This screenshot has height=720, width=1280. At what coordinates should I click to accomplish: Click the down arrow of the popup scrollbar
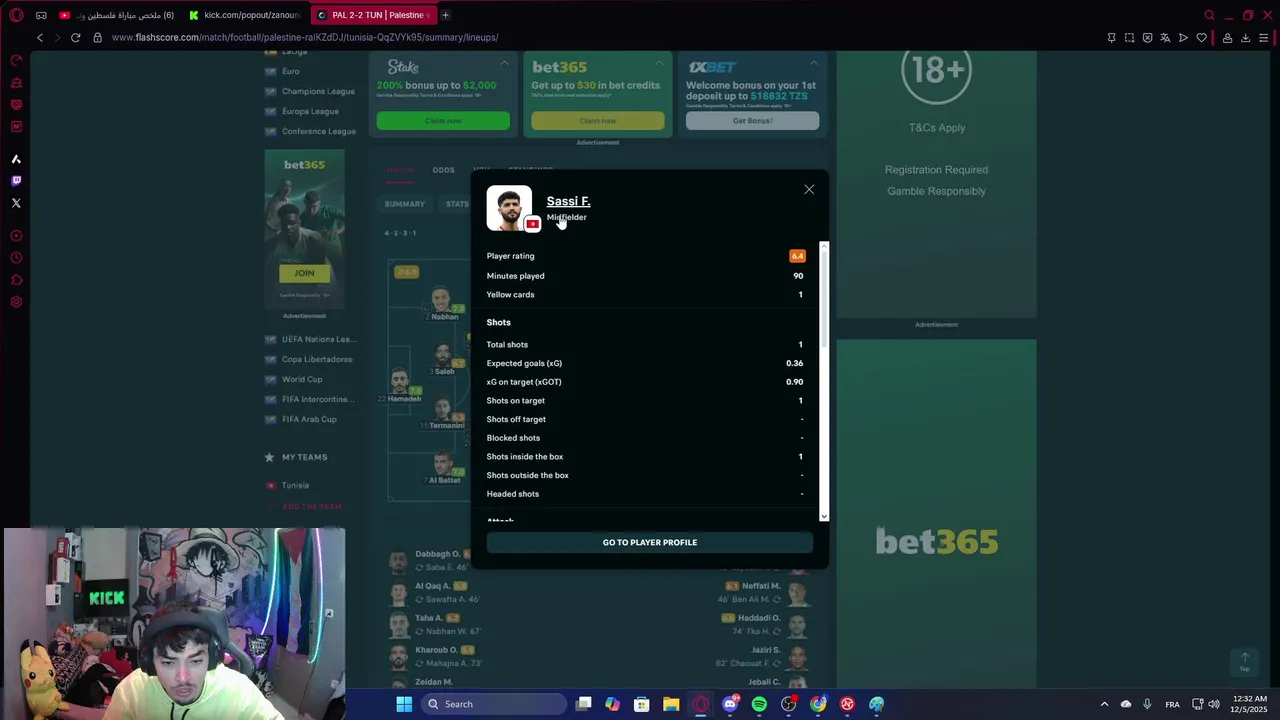click(824, 516)
